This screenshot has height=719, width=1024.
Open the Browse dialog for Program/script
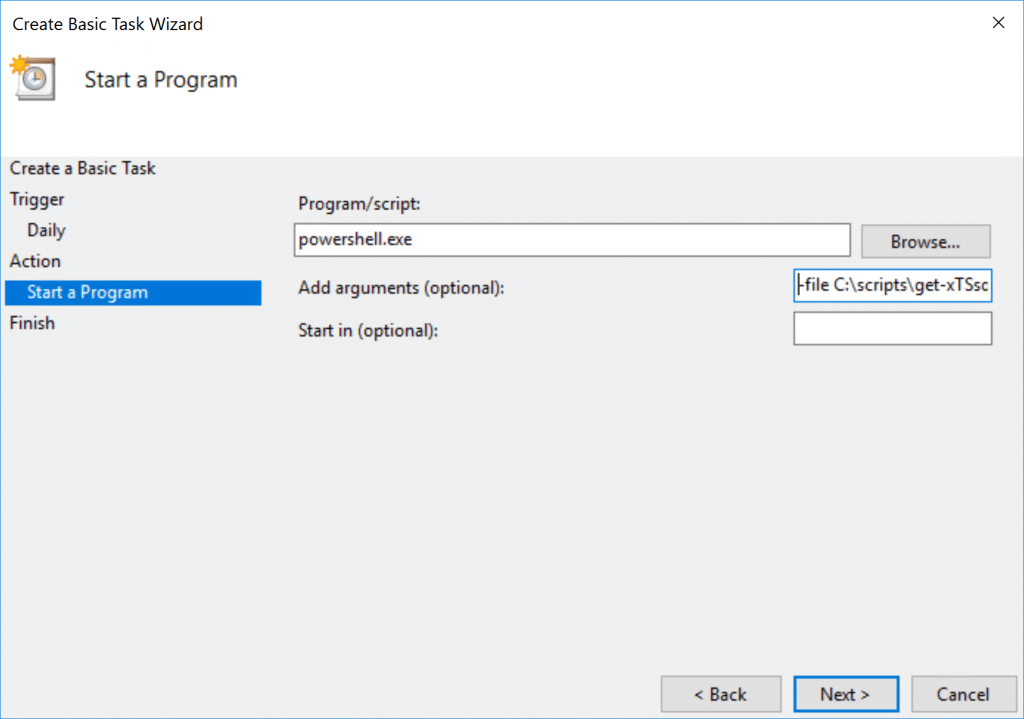[x=925, y=240]
